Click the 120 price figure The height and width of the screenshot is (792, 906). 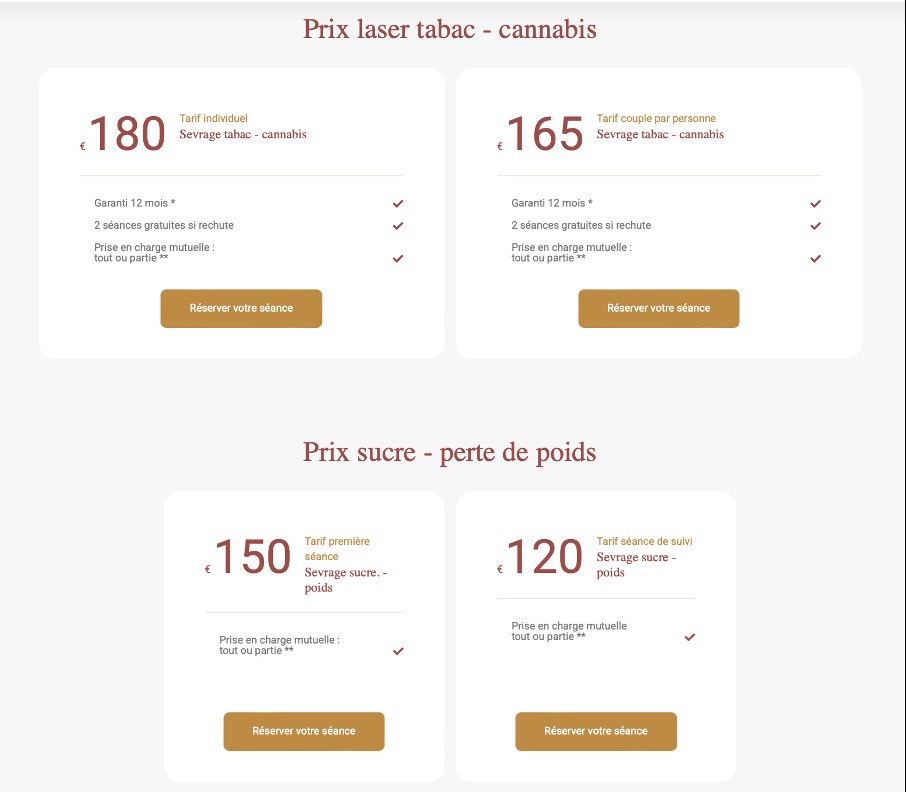(x=545, y=557)
